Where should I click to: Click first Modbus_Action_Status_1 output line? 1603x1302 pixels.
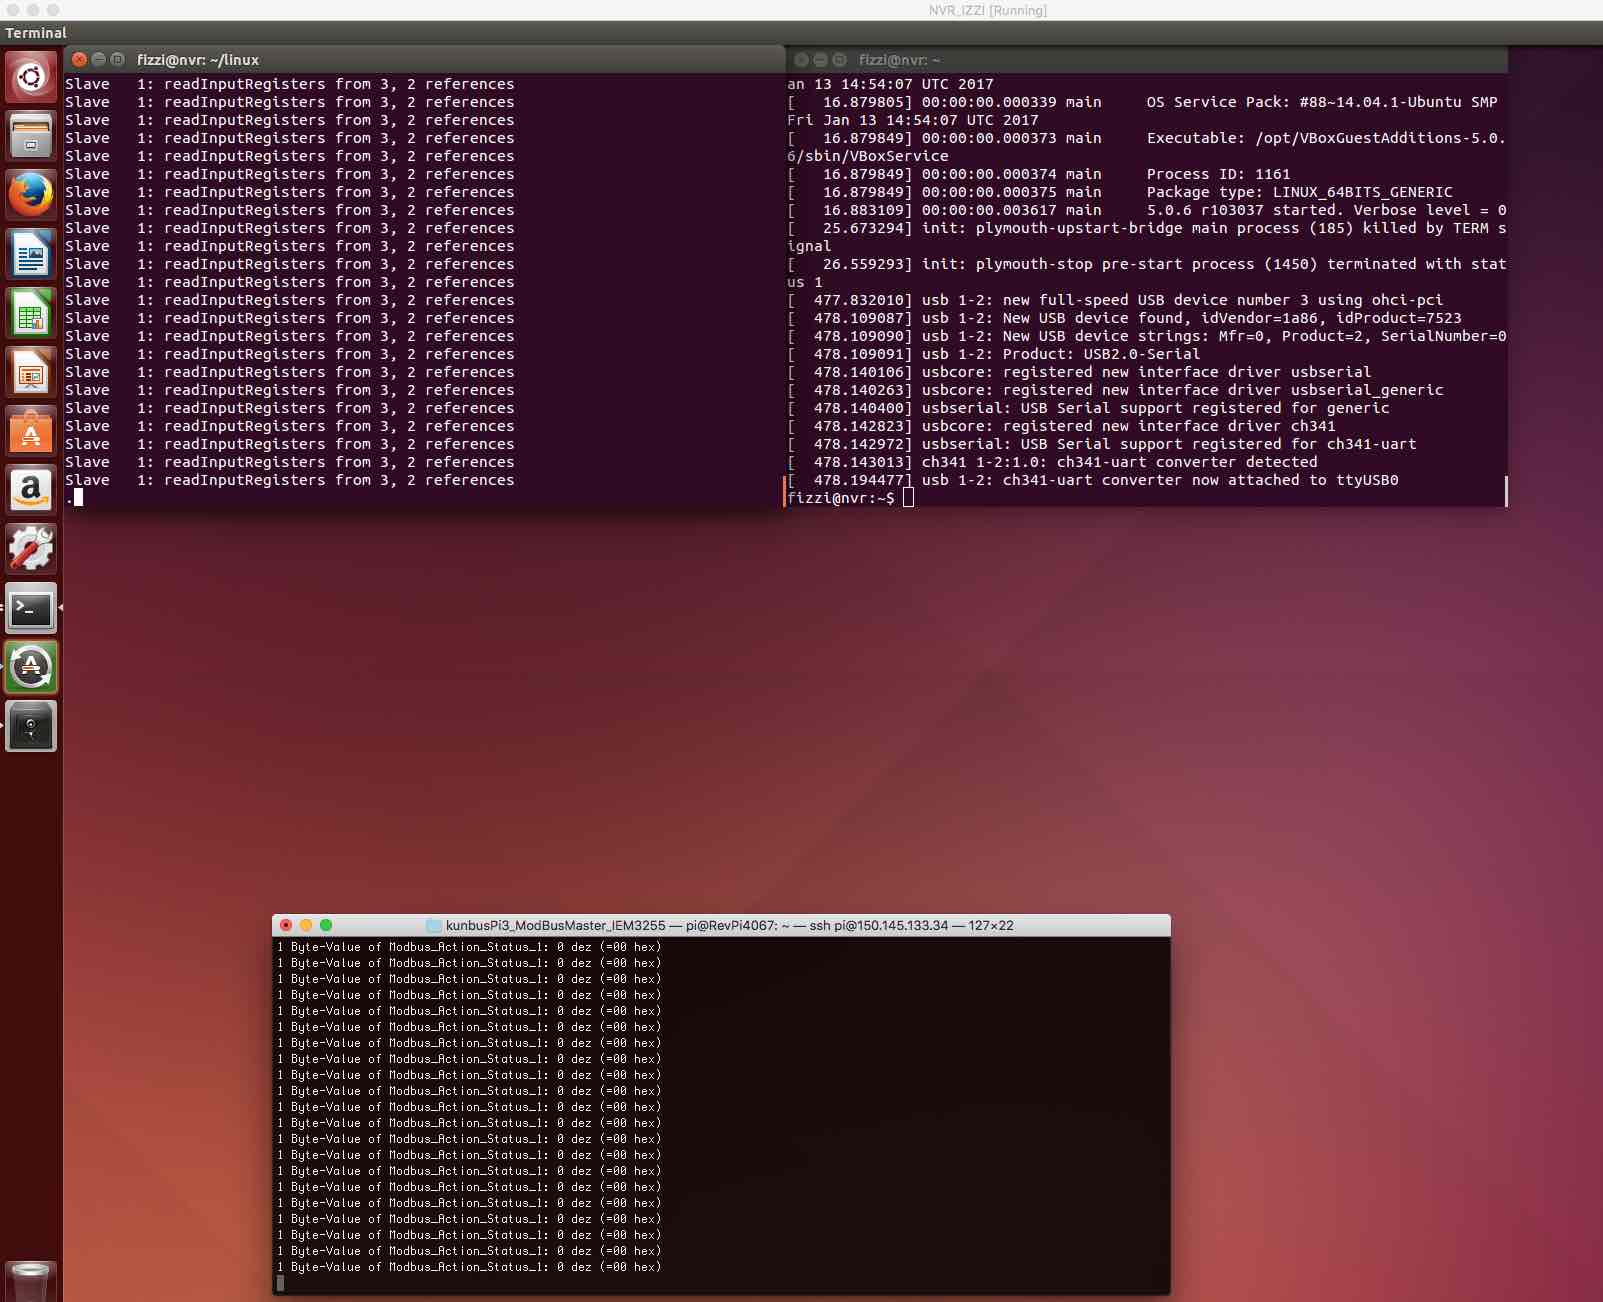click(x=469, y=947)
